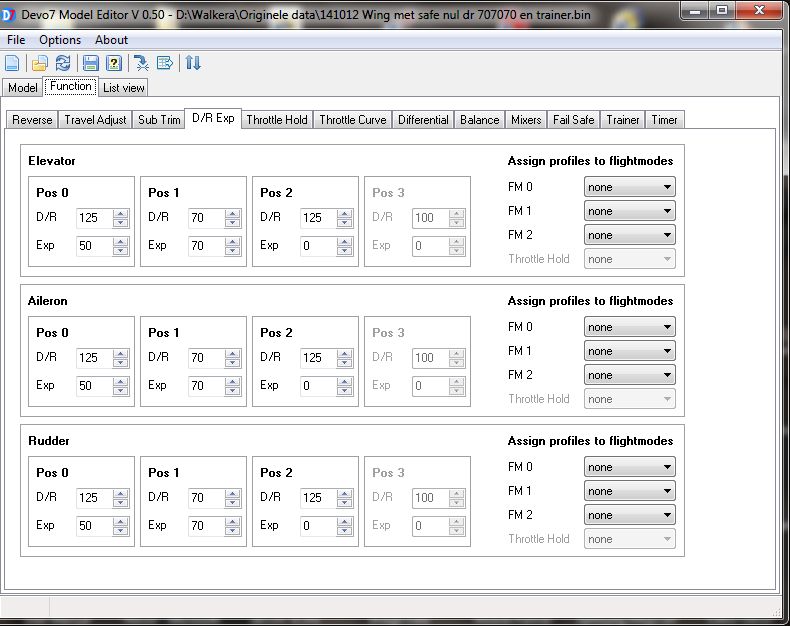Open the File menu
The image size is (790, 626).
coord(16,40)
